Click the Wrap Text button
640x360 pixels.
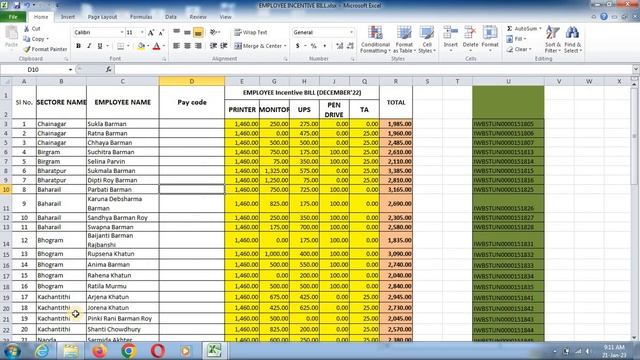coord(251,32)
